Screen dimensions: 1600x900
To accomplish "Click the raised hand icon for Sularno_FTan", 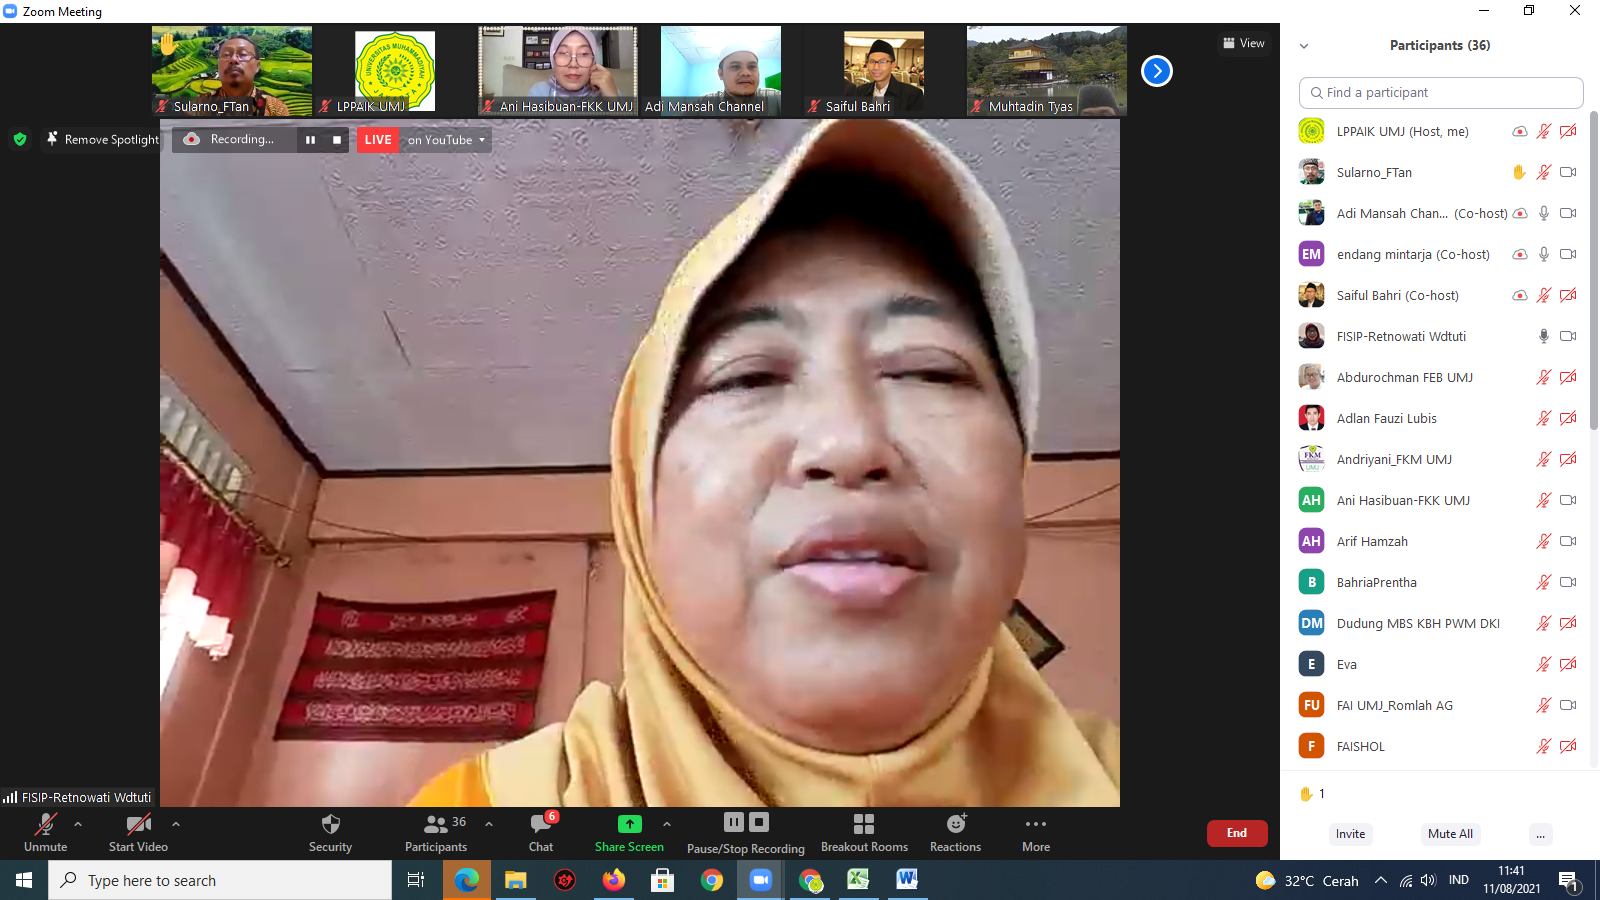I will pyautogui.click(x=1519, y=172).
